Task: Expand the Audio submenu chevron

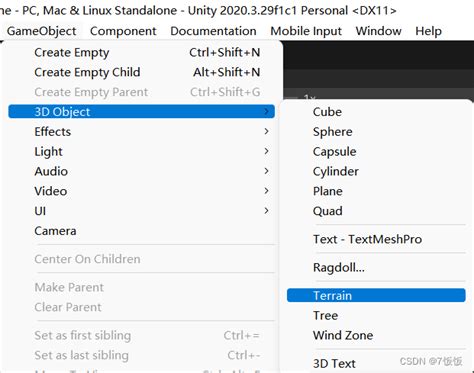Action: [x=266, y=171]
